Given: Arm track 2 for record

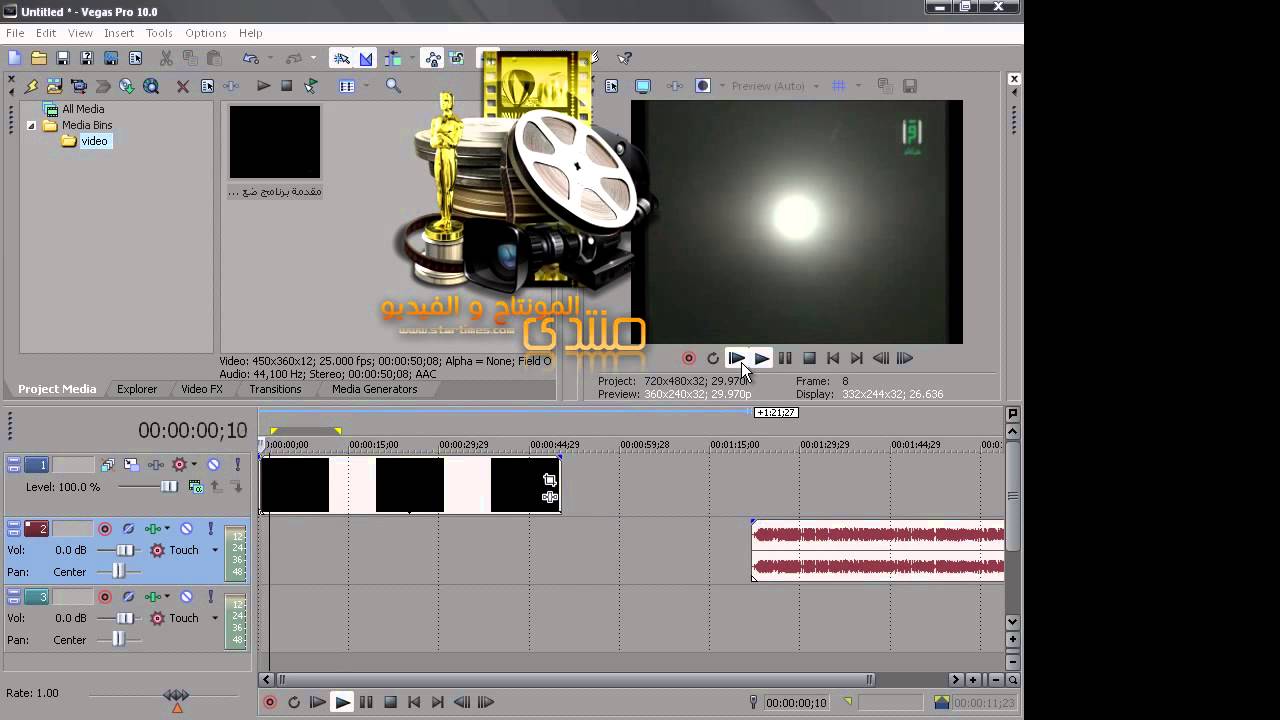Looking at the screenshot, I should click(x=104, y=529).
